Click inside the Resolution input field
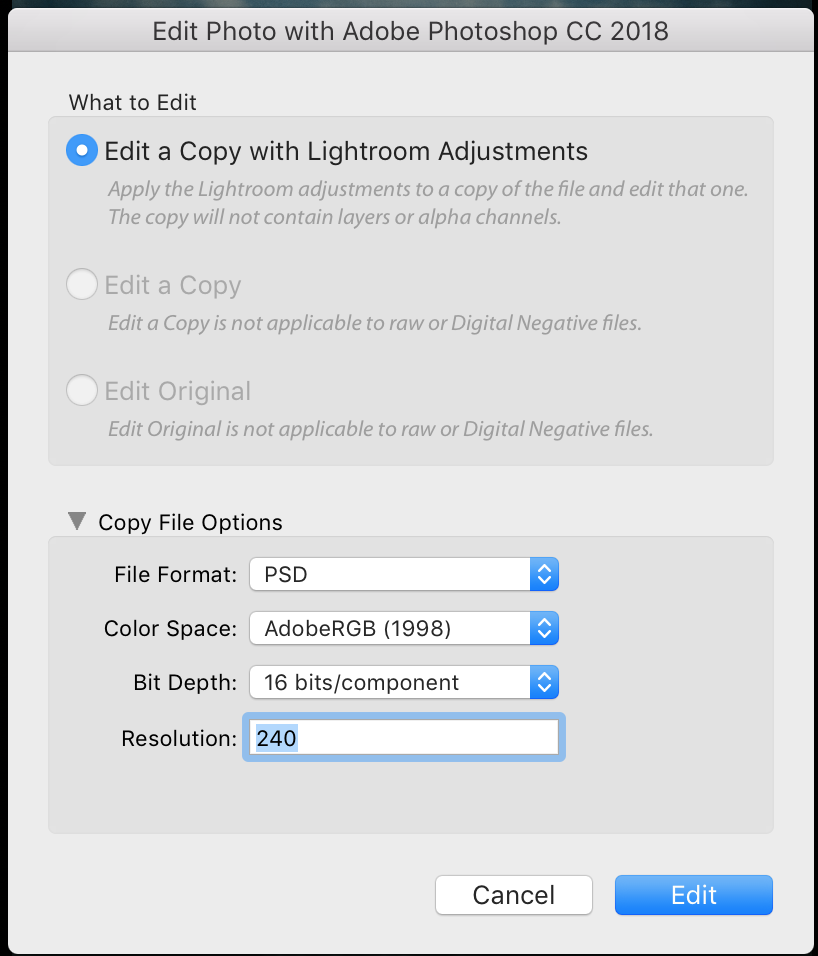The height and width of the screenshot is (956, 818). [403, 738]
